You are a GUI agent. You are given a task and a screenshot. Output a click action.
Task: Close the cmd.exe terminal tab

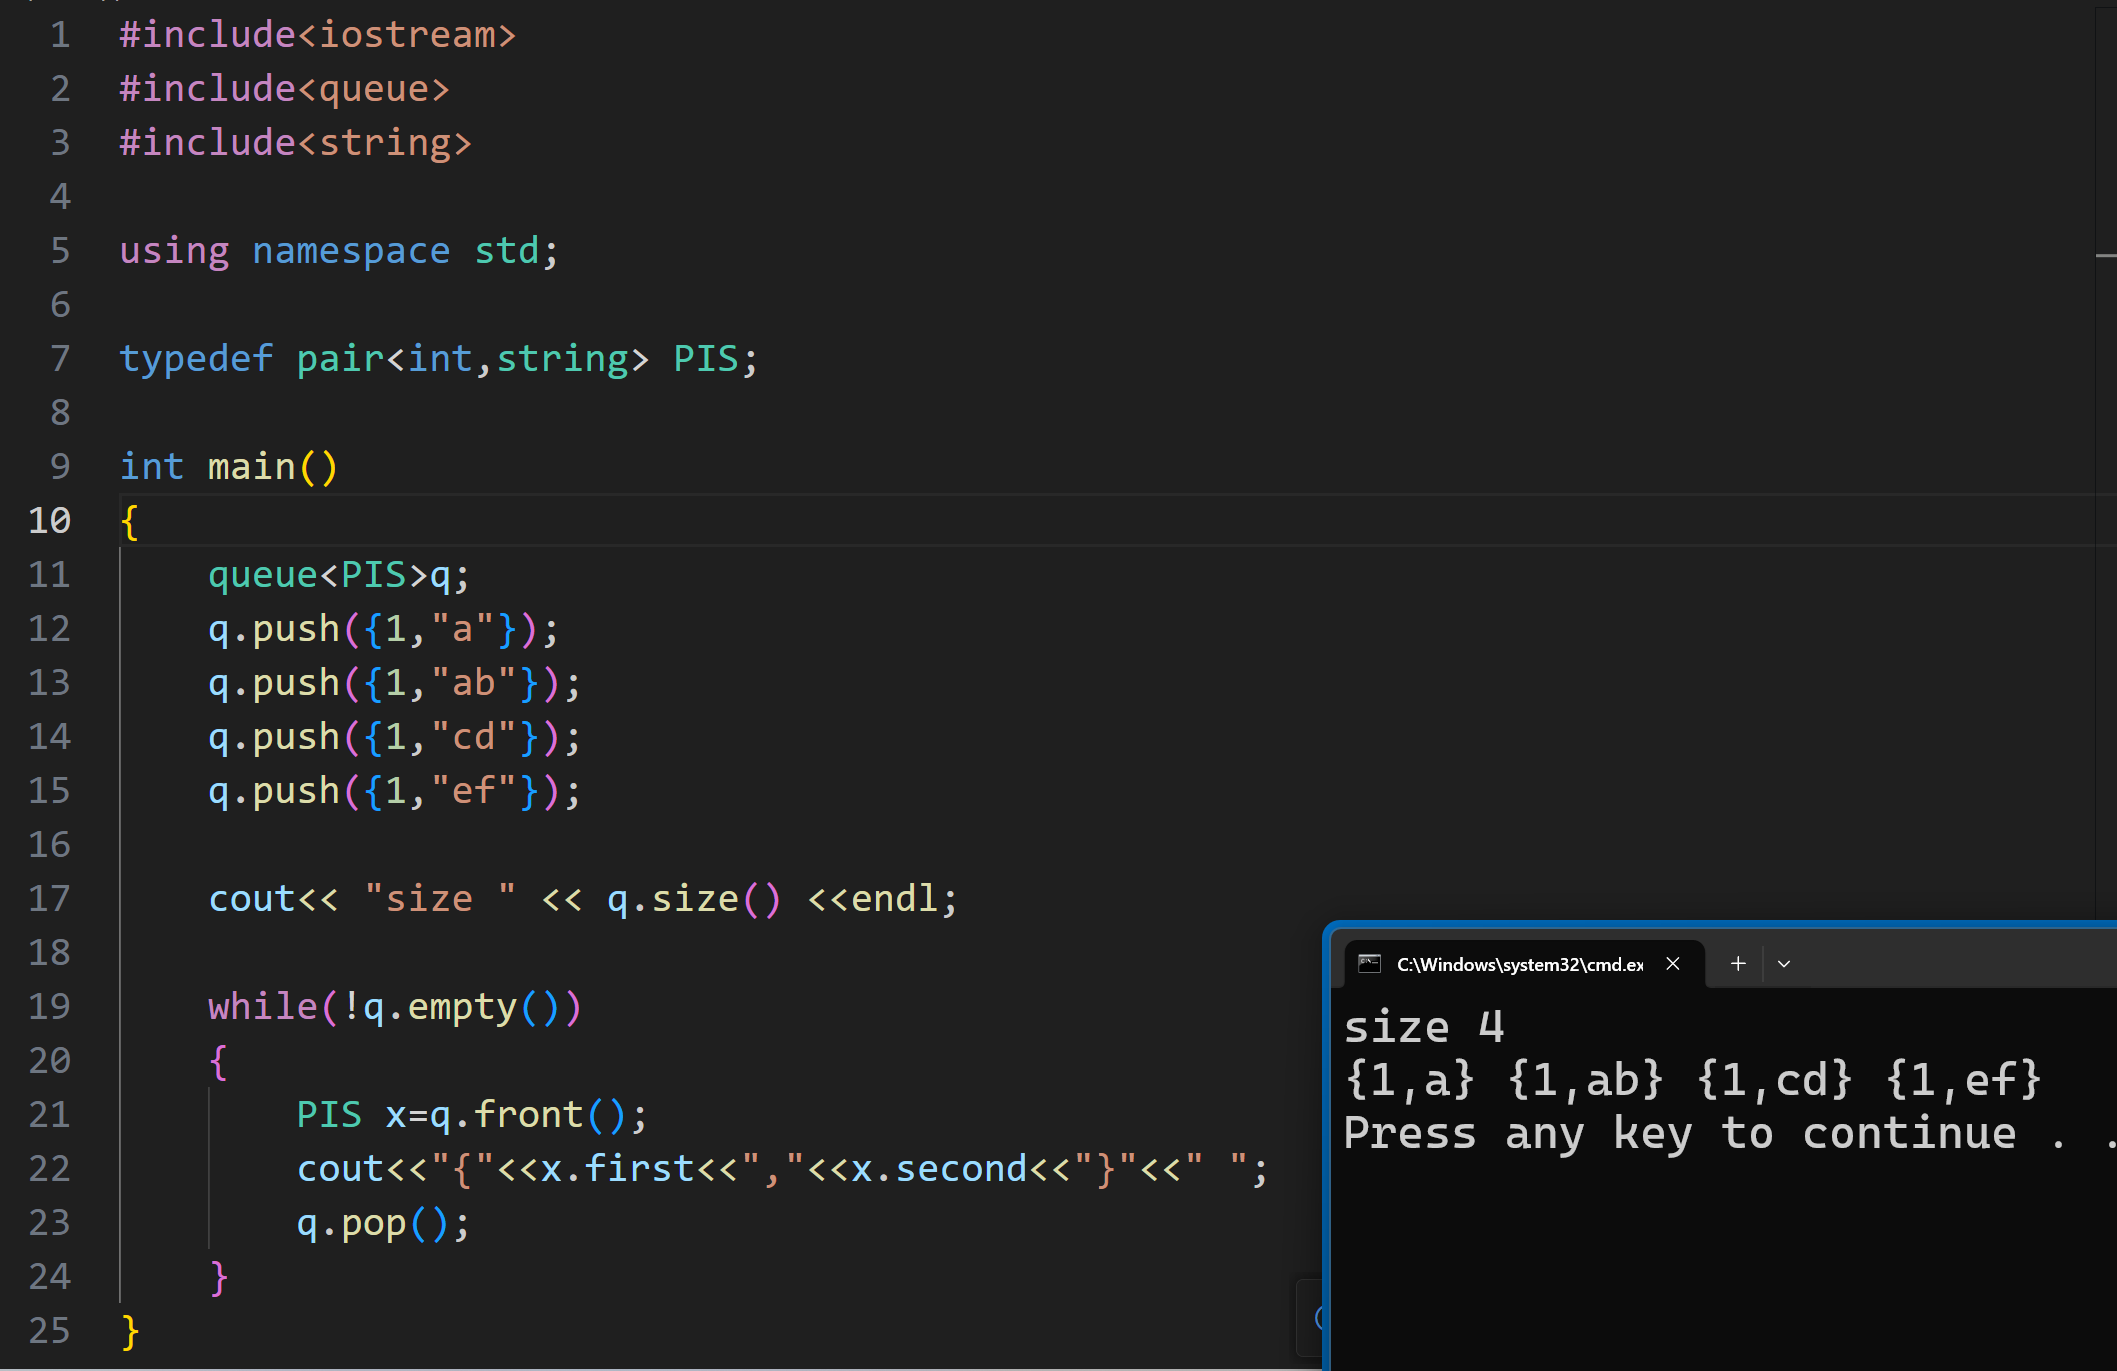(1673, 963)
